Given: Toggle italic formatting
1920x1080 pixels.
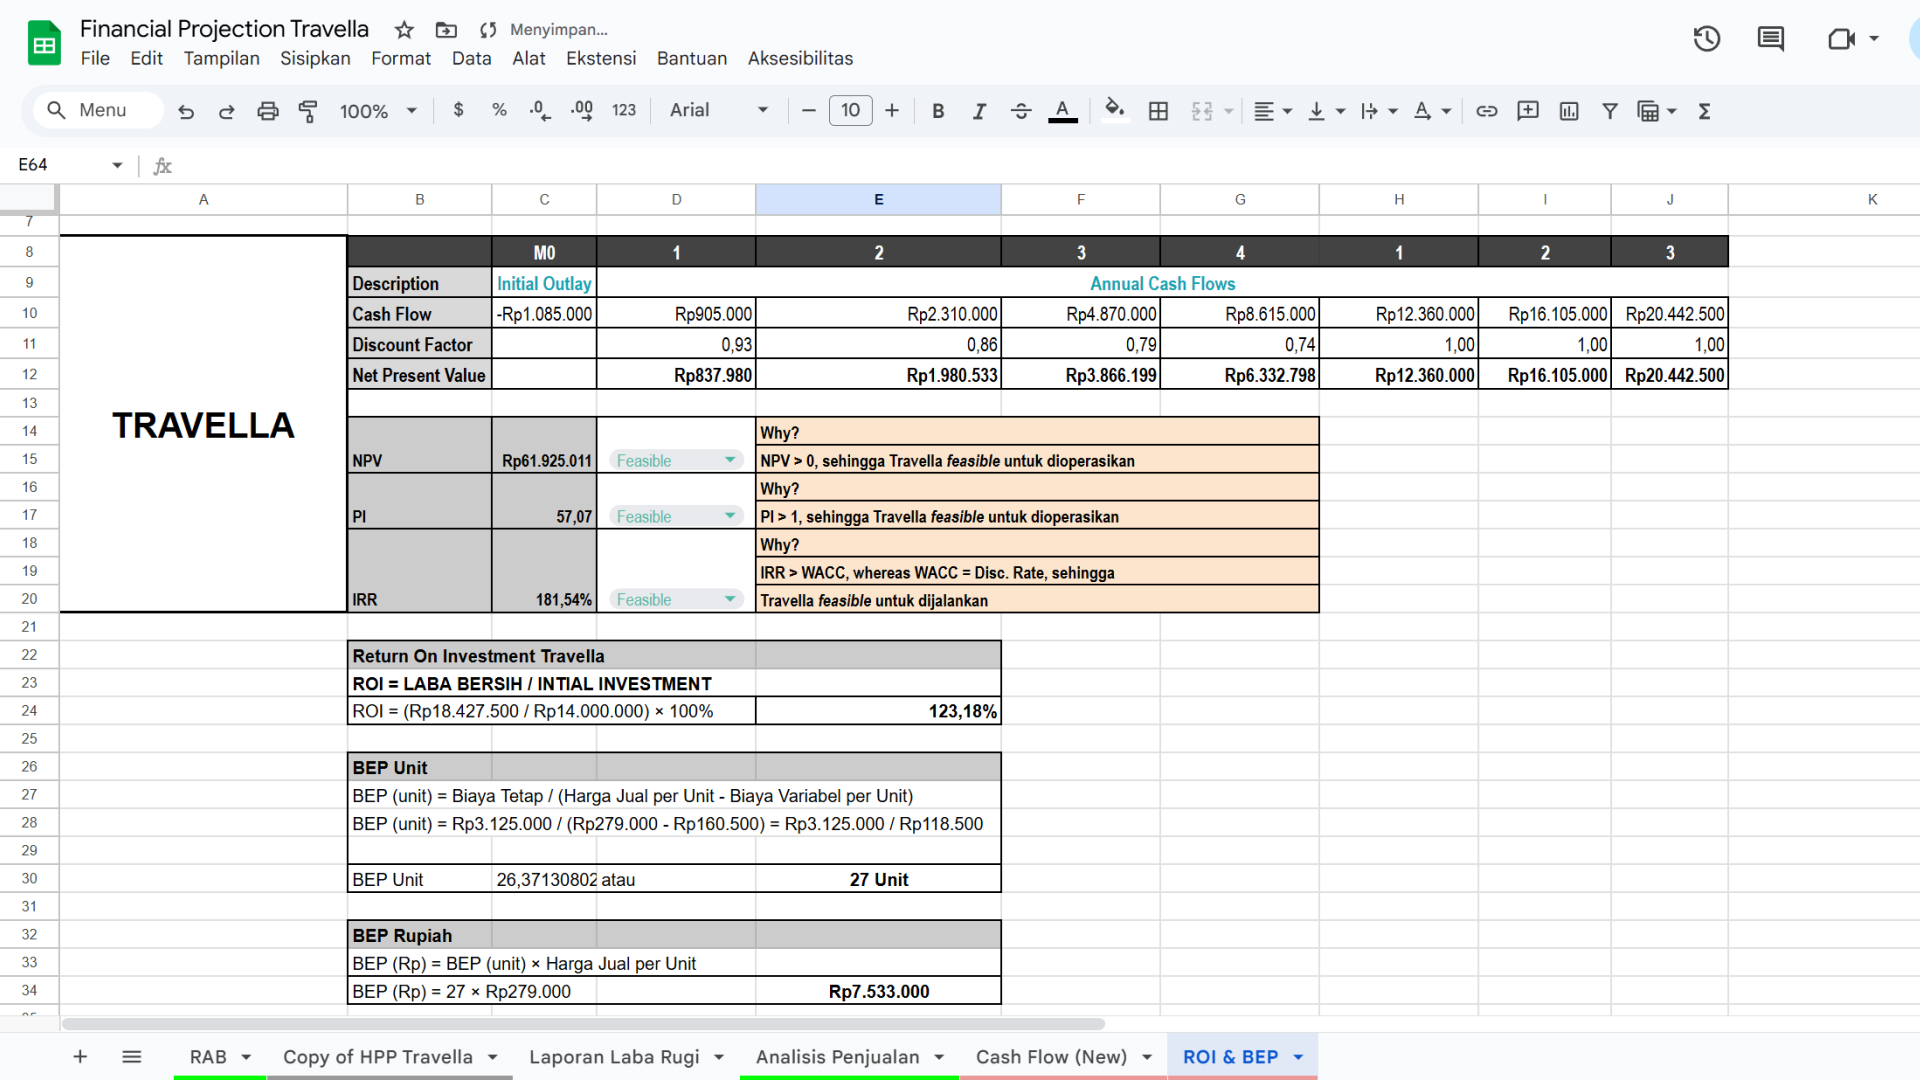Looking at the screenshot, I should pos(979,111).
